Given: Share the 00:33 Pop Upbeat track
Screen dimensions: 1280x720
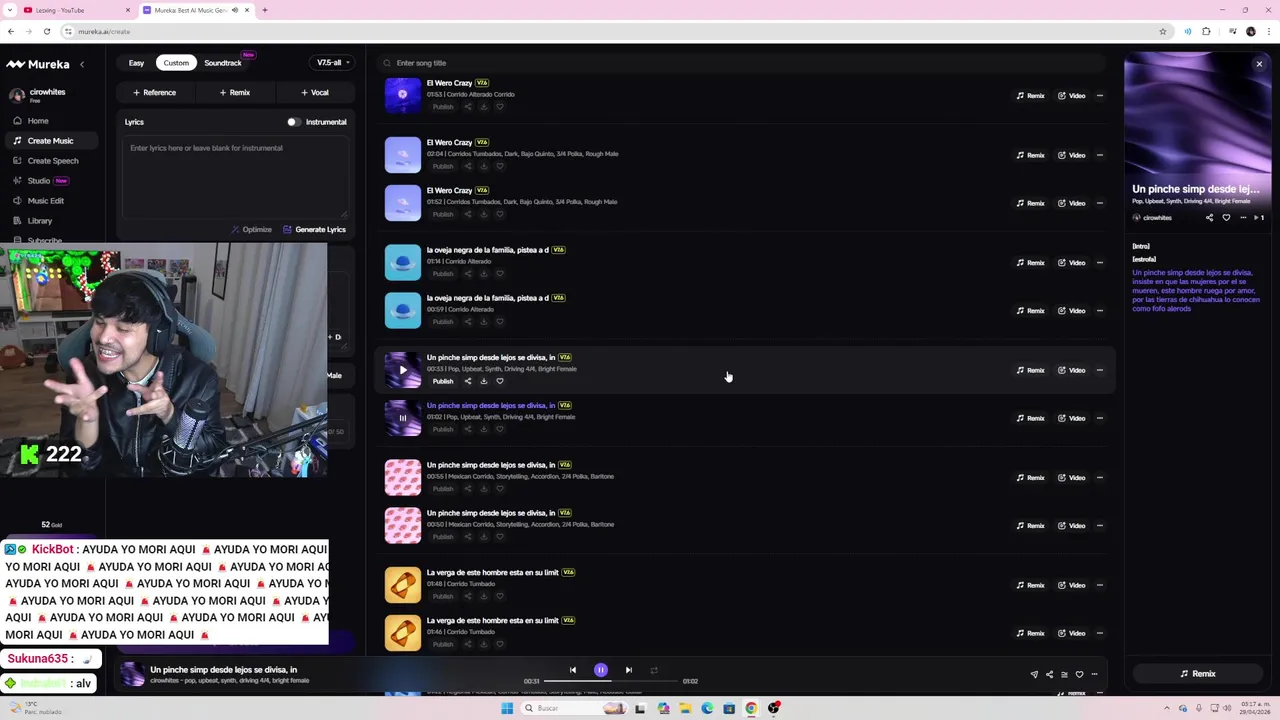Looking at the screenshot, I should (x=467, y=381).
